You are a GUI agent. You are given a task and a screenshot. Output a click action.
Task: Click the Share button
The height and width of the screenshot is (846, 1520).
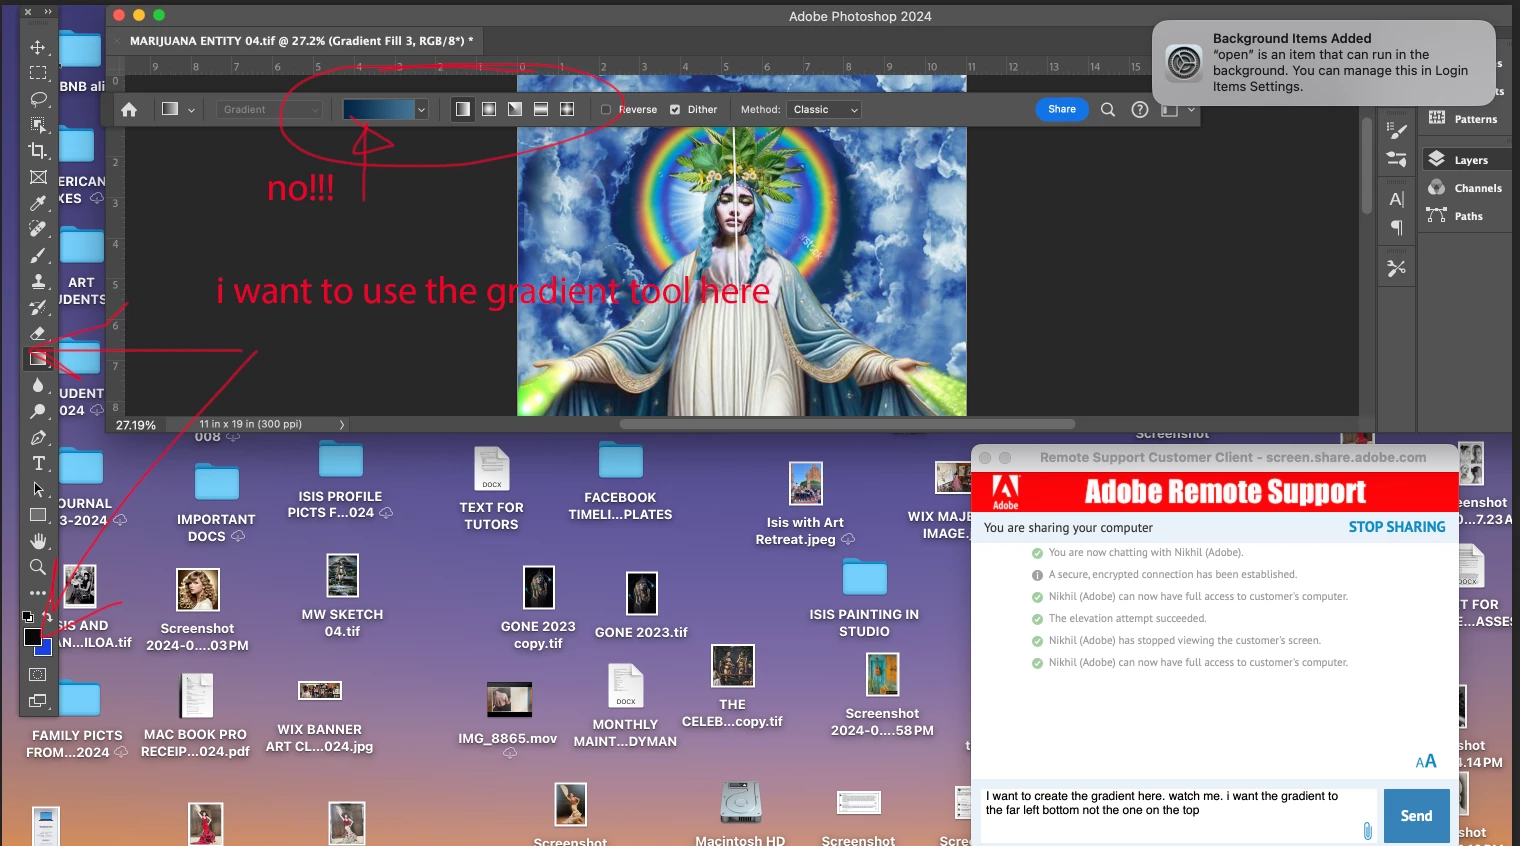[1062, 109]
